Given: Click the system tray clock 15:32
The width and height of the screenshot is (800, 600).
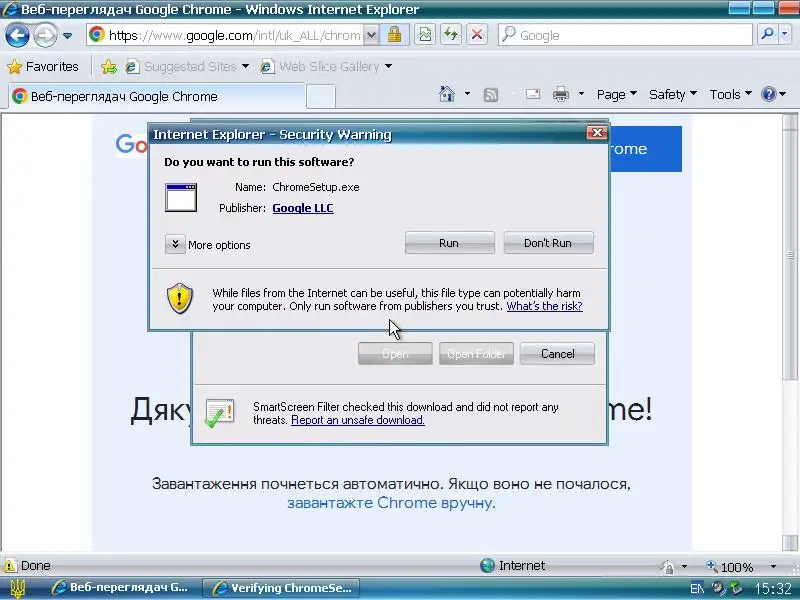Looking at the screenshot, I should click(x=773, y=589).
